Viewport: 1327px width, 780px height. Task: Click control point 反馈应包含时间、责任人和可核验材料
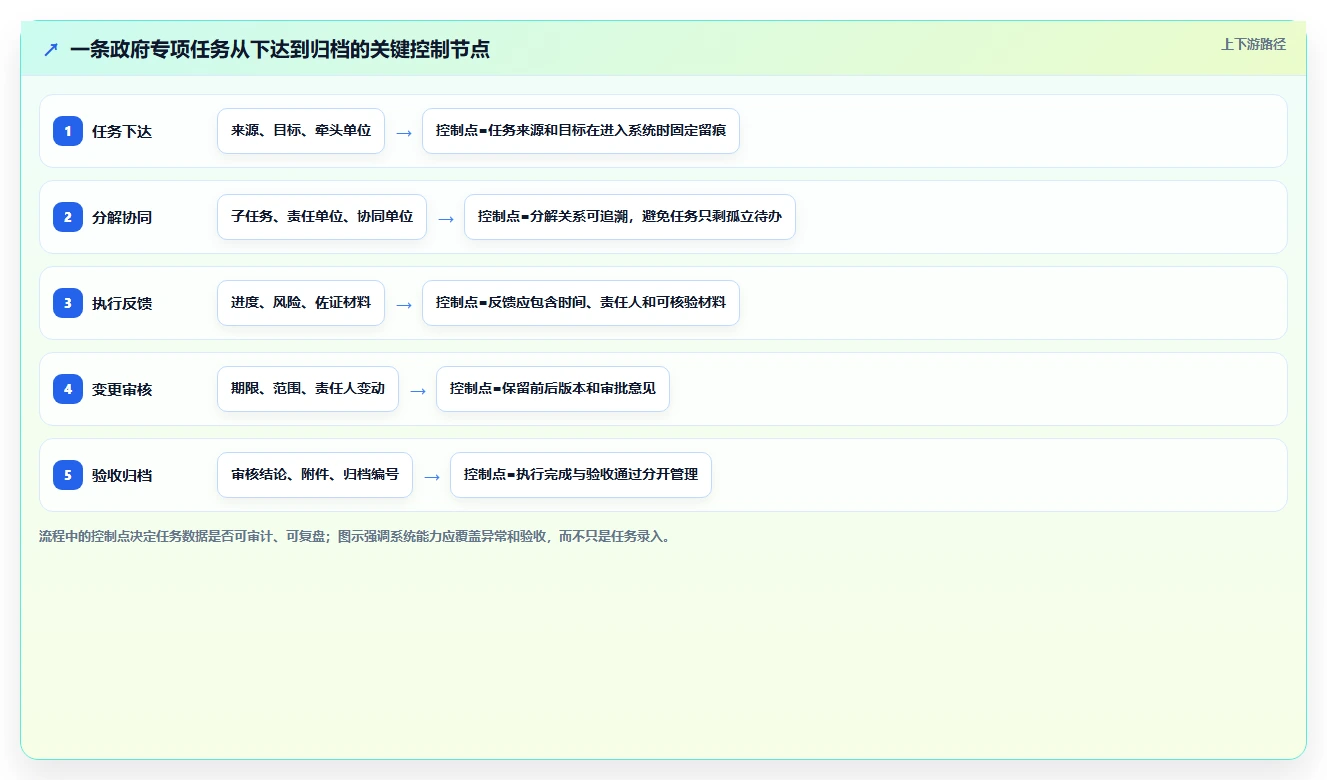581,303
